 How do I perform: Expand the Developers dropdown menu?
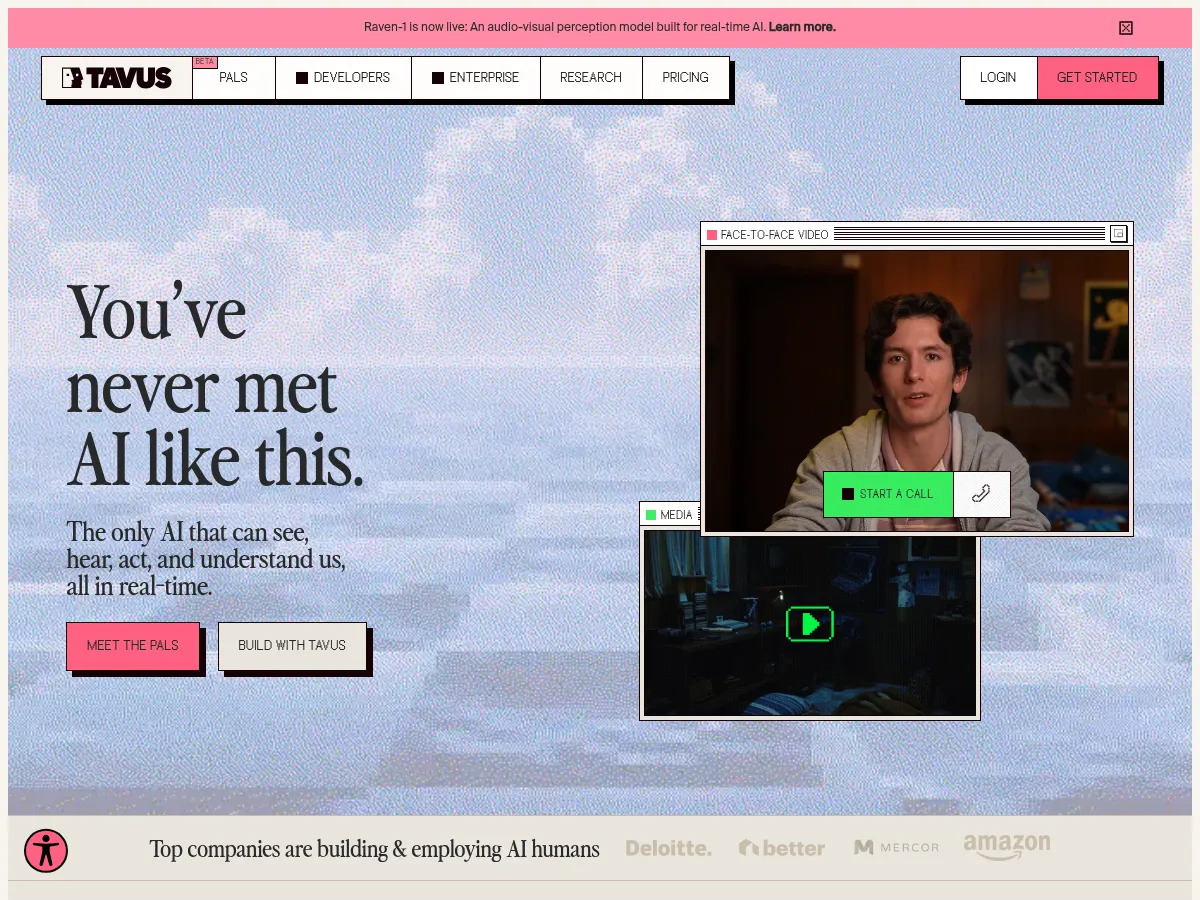click(x=343, y=78)
